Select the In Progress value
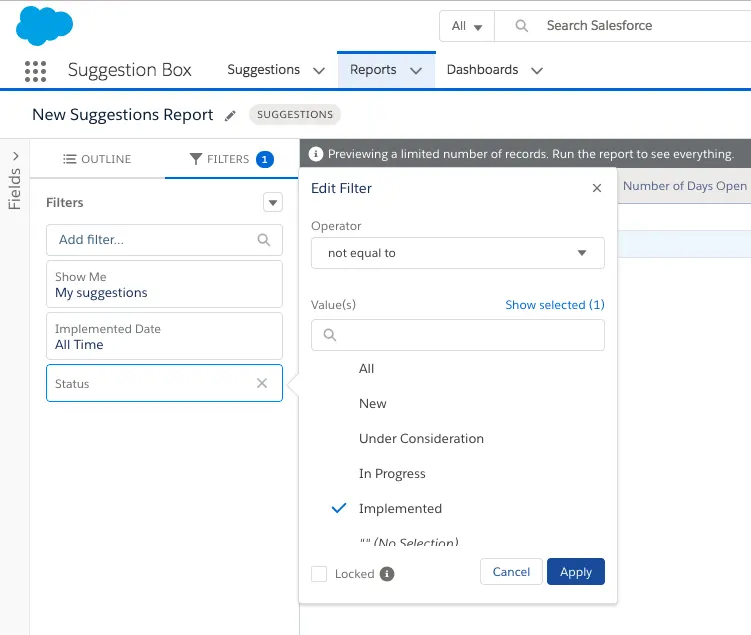The image size is (751, 635). pos(392,474)
